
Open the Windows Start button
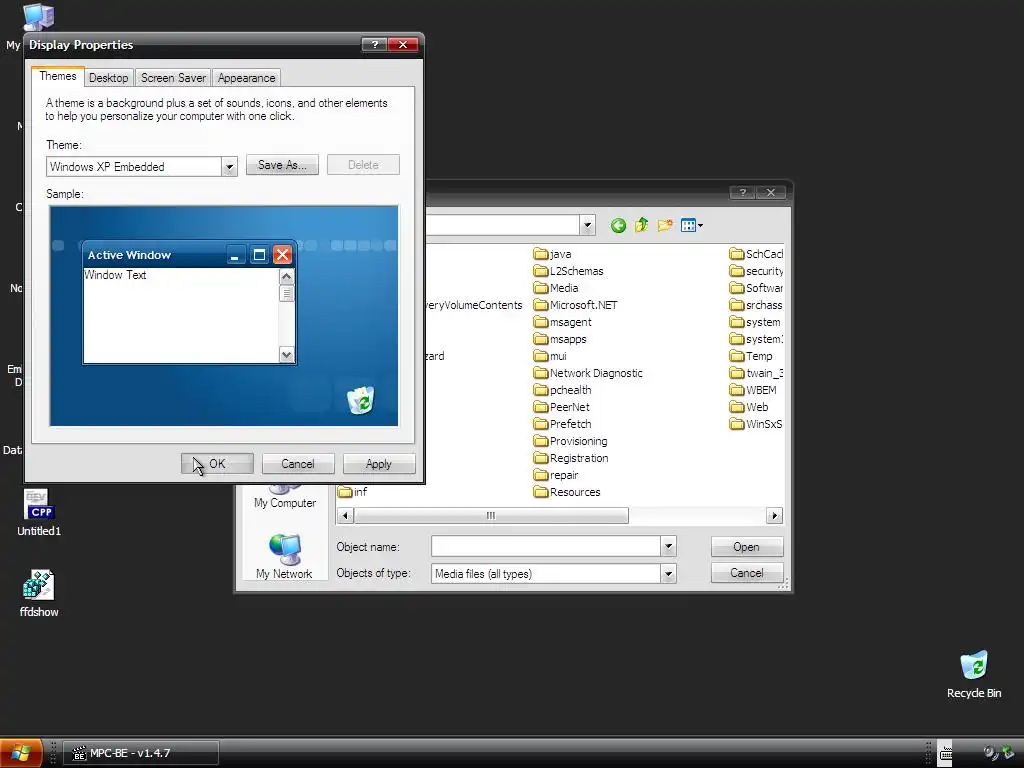pos(21,752)
